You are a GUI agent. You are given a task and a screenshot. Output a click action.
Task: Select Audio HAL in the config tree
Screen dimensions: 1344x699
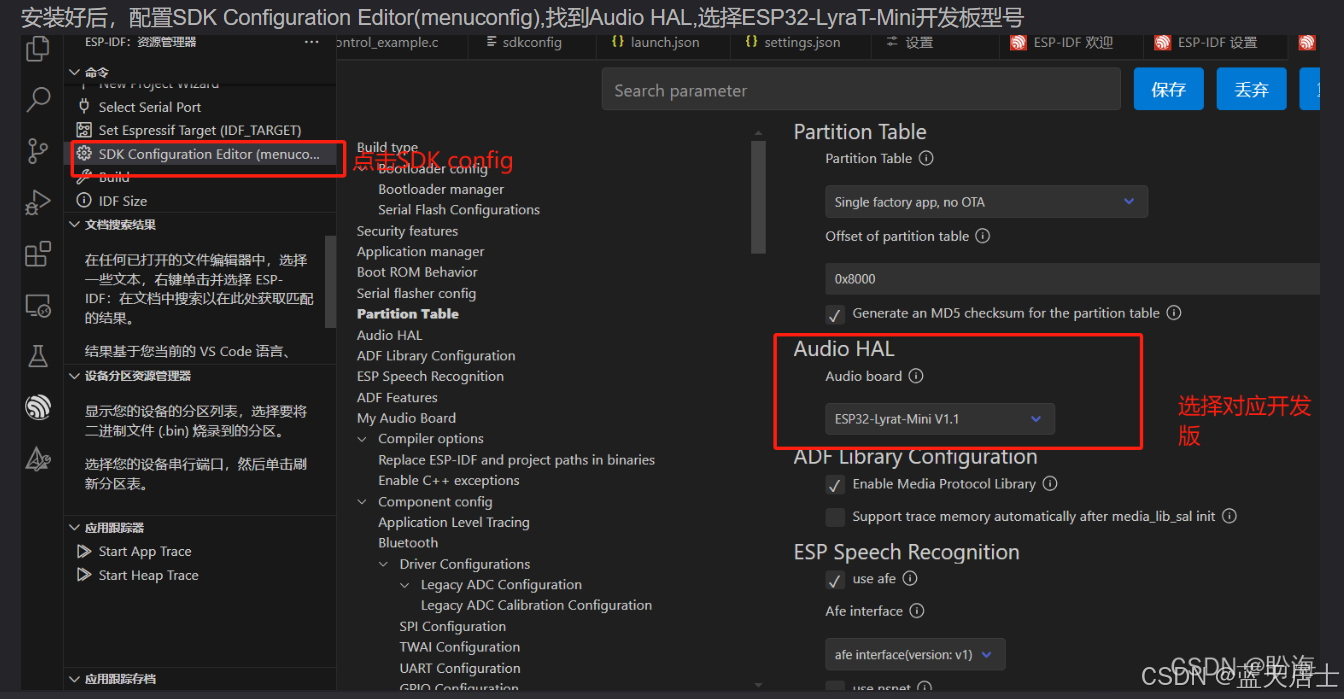click(389, 335)
